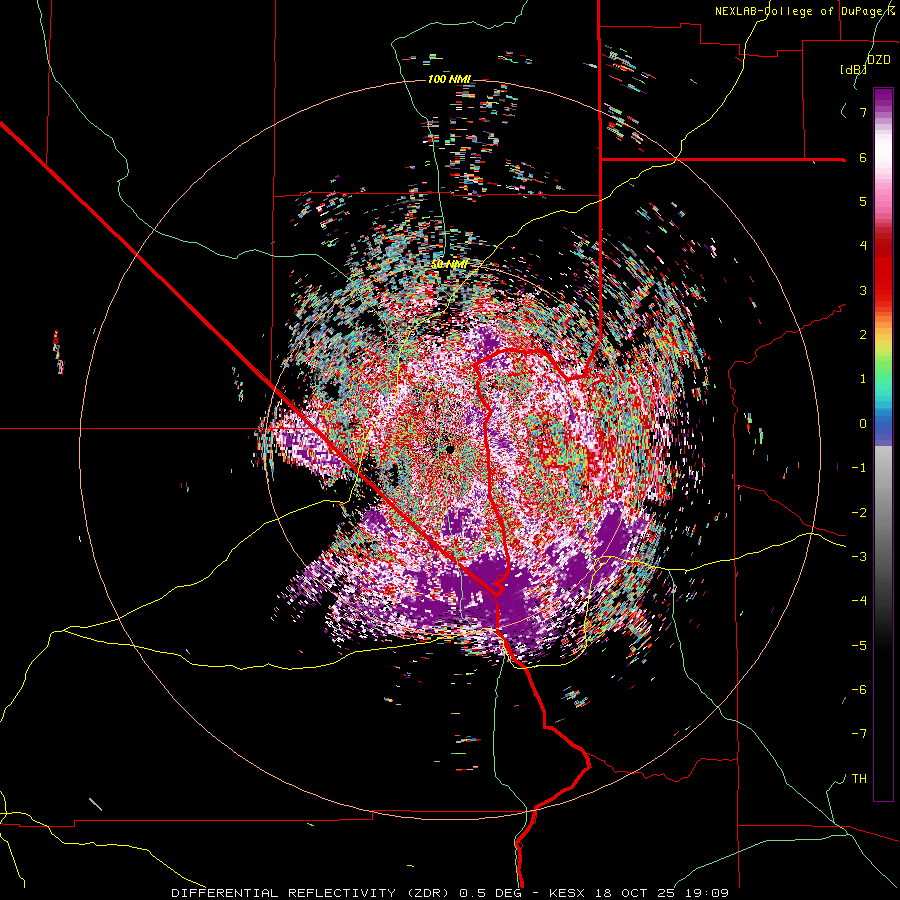This screenshot has height=900, width=900.
Task: Click the 50 NMI range ring label
Action: pyautogui.click(x=449, y=265)
